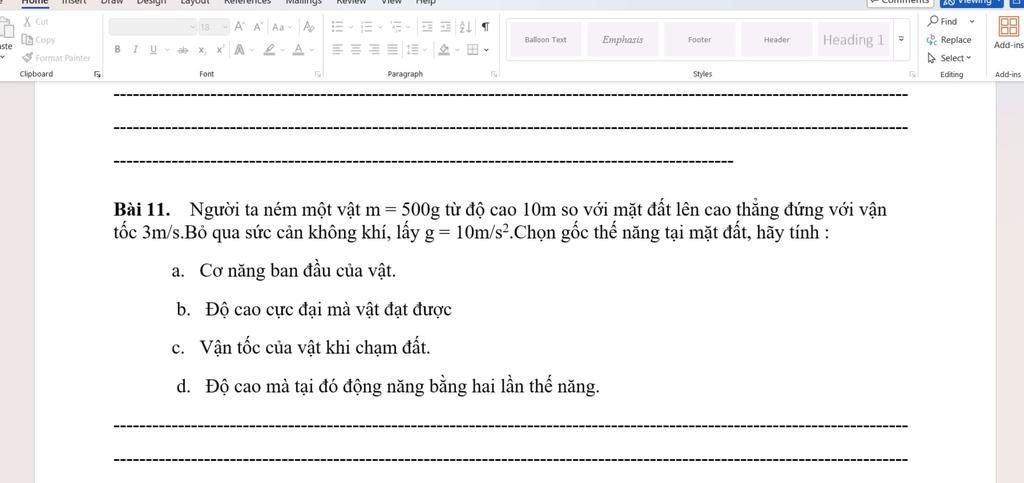Open the Font dialog launcher
The height and width of the screenshot is (483, 1024).
pyautogui.click(x=318, y=74)
